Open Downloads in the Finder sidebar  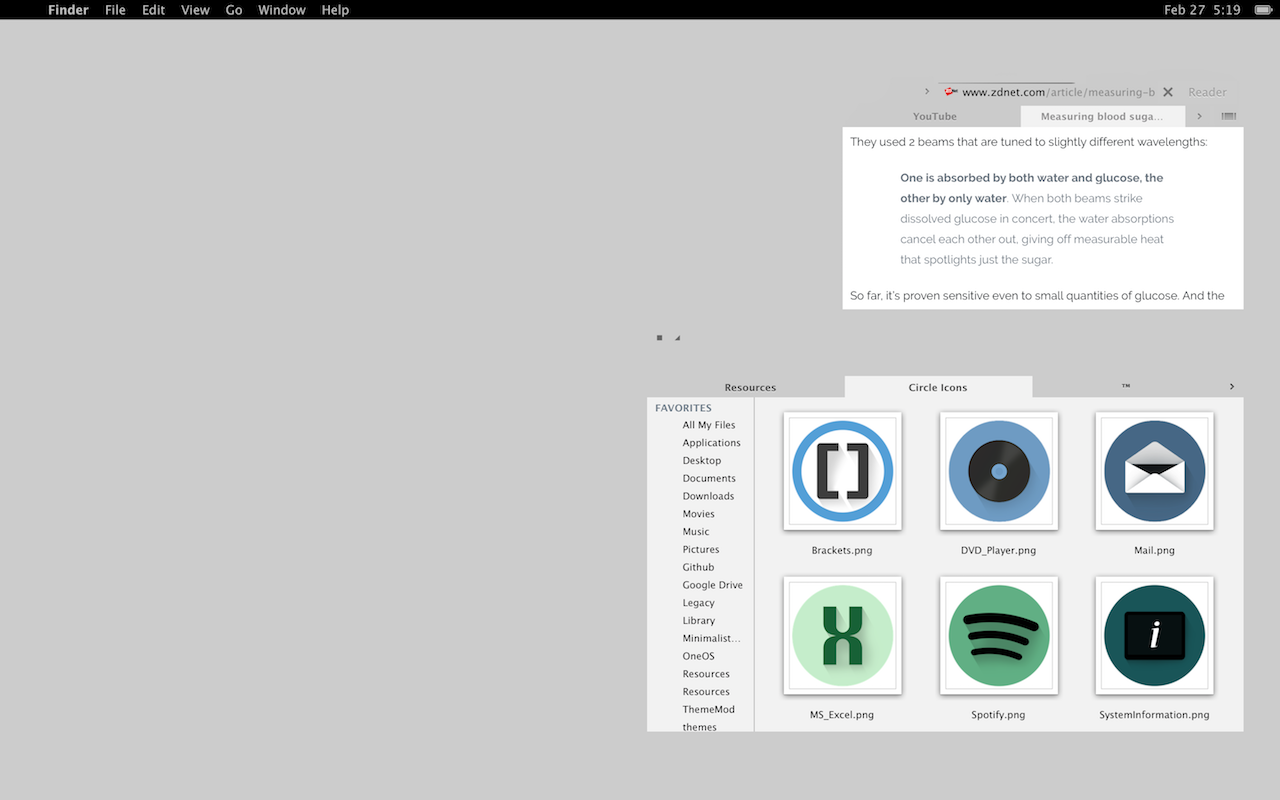[708, 496]
